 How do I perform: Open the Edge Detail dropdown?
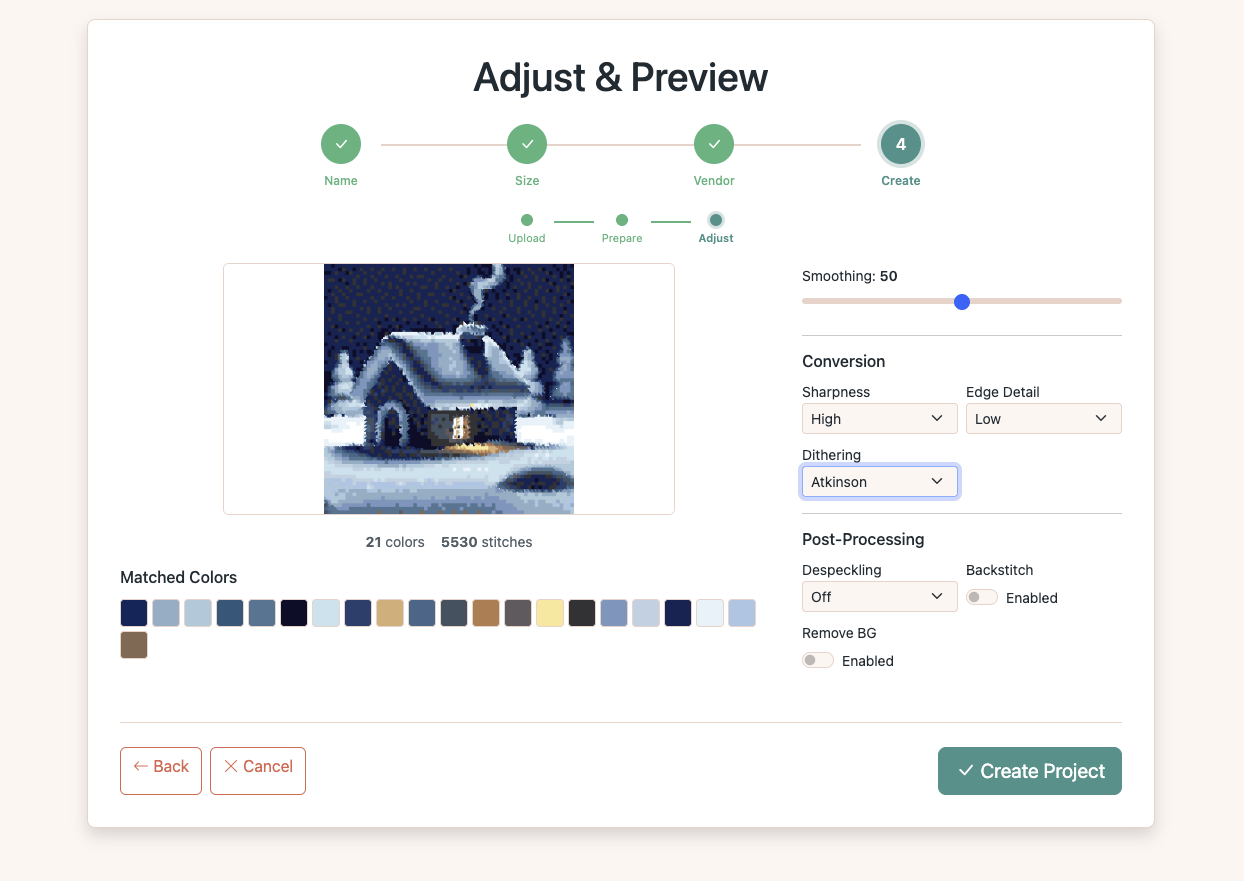point(1043,418)
